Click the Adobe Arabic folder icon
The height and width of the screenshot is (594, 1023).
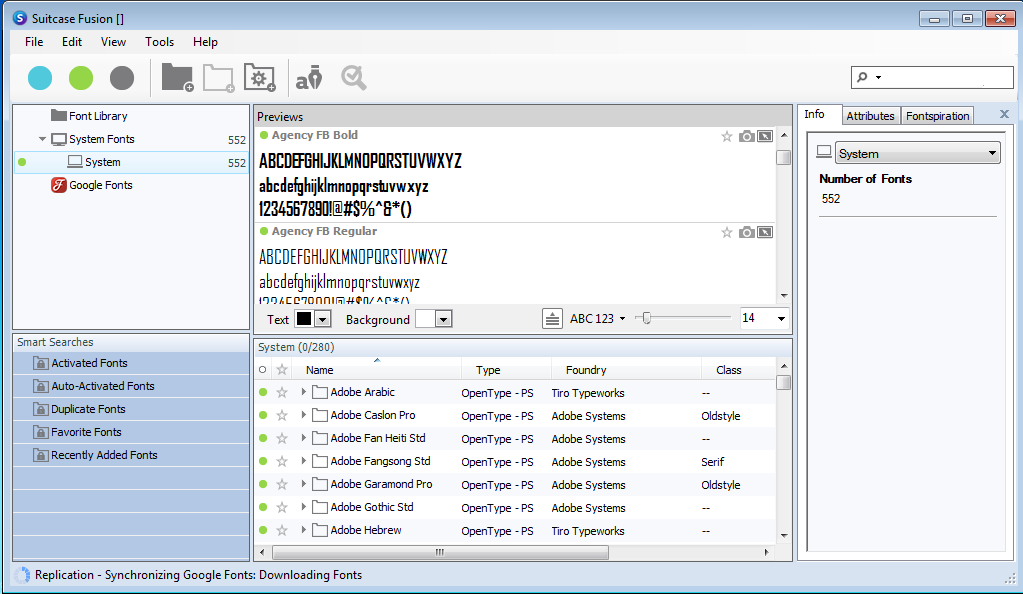(320, 392)
